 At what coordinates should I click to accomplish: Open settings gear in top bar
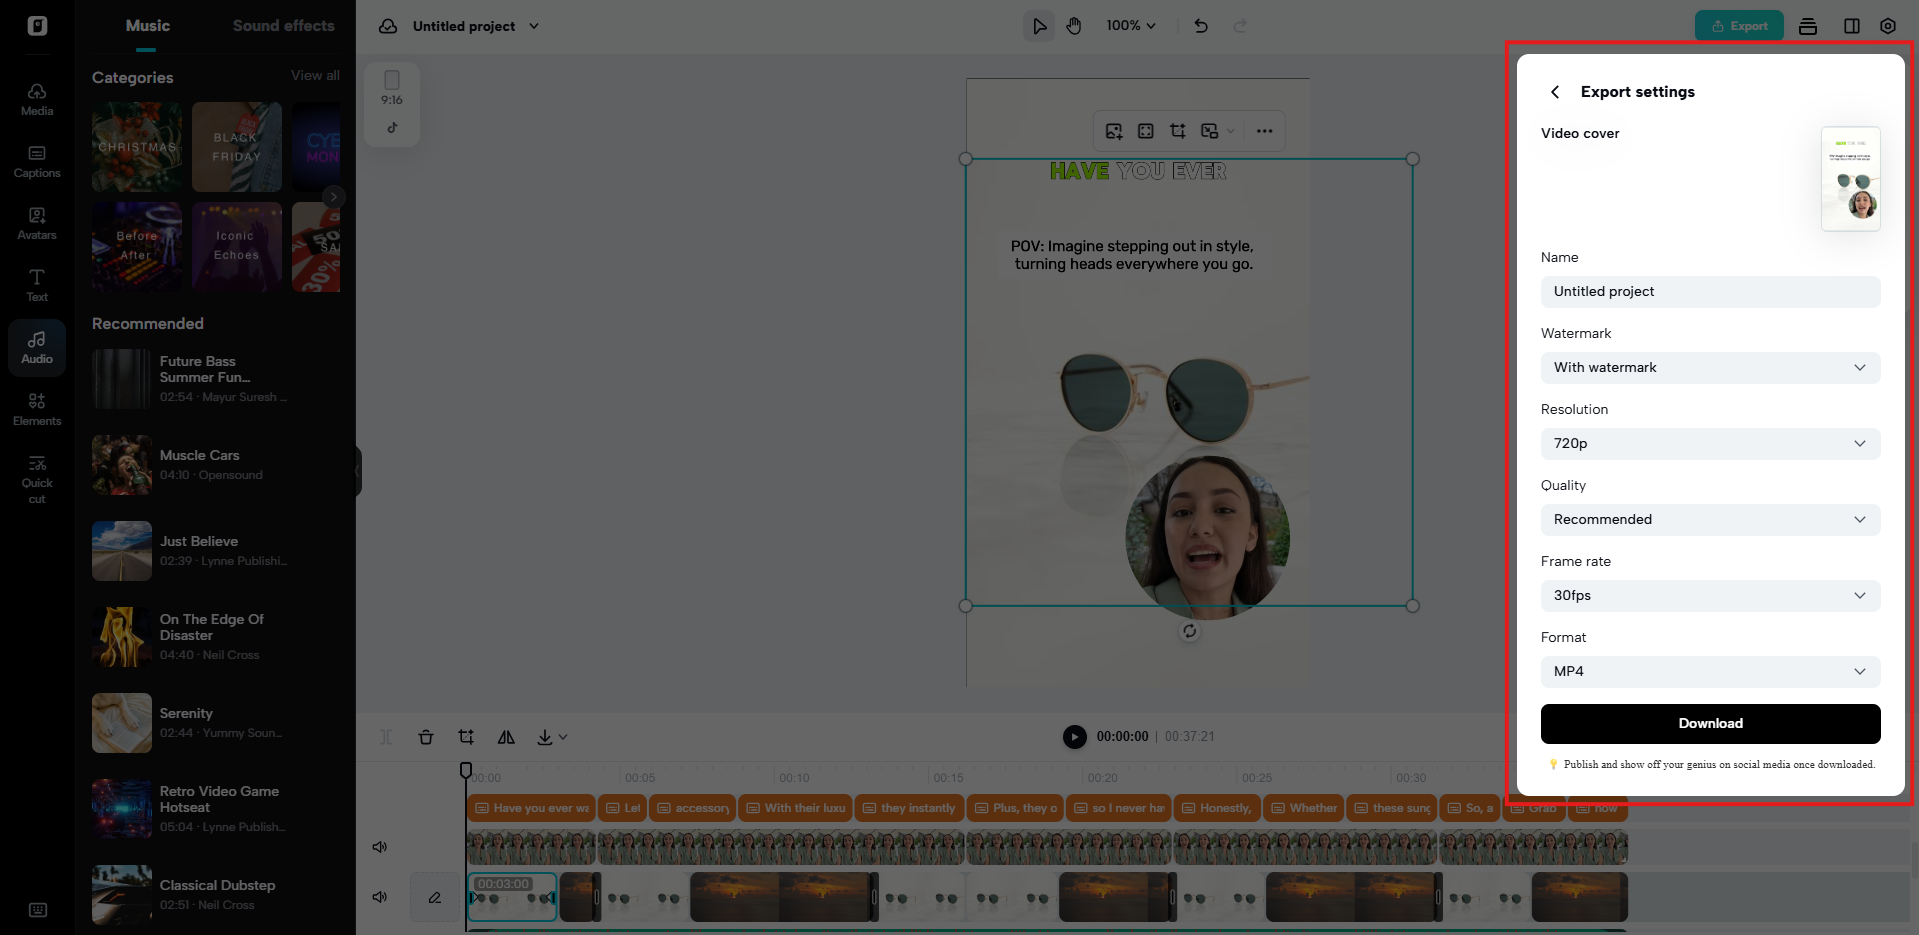point(1888,26)
